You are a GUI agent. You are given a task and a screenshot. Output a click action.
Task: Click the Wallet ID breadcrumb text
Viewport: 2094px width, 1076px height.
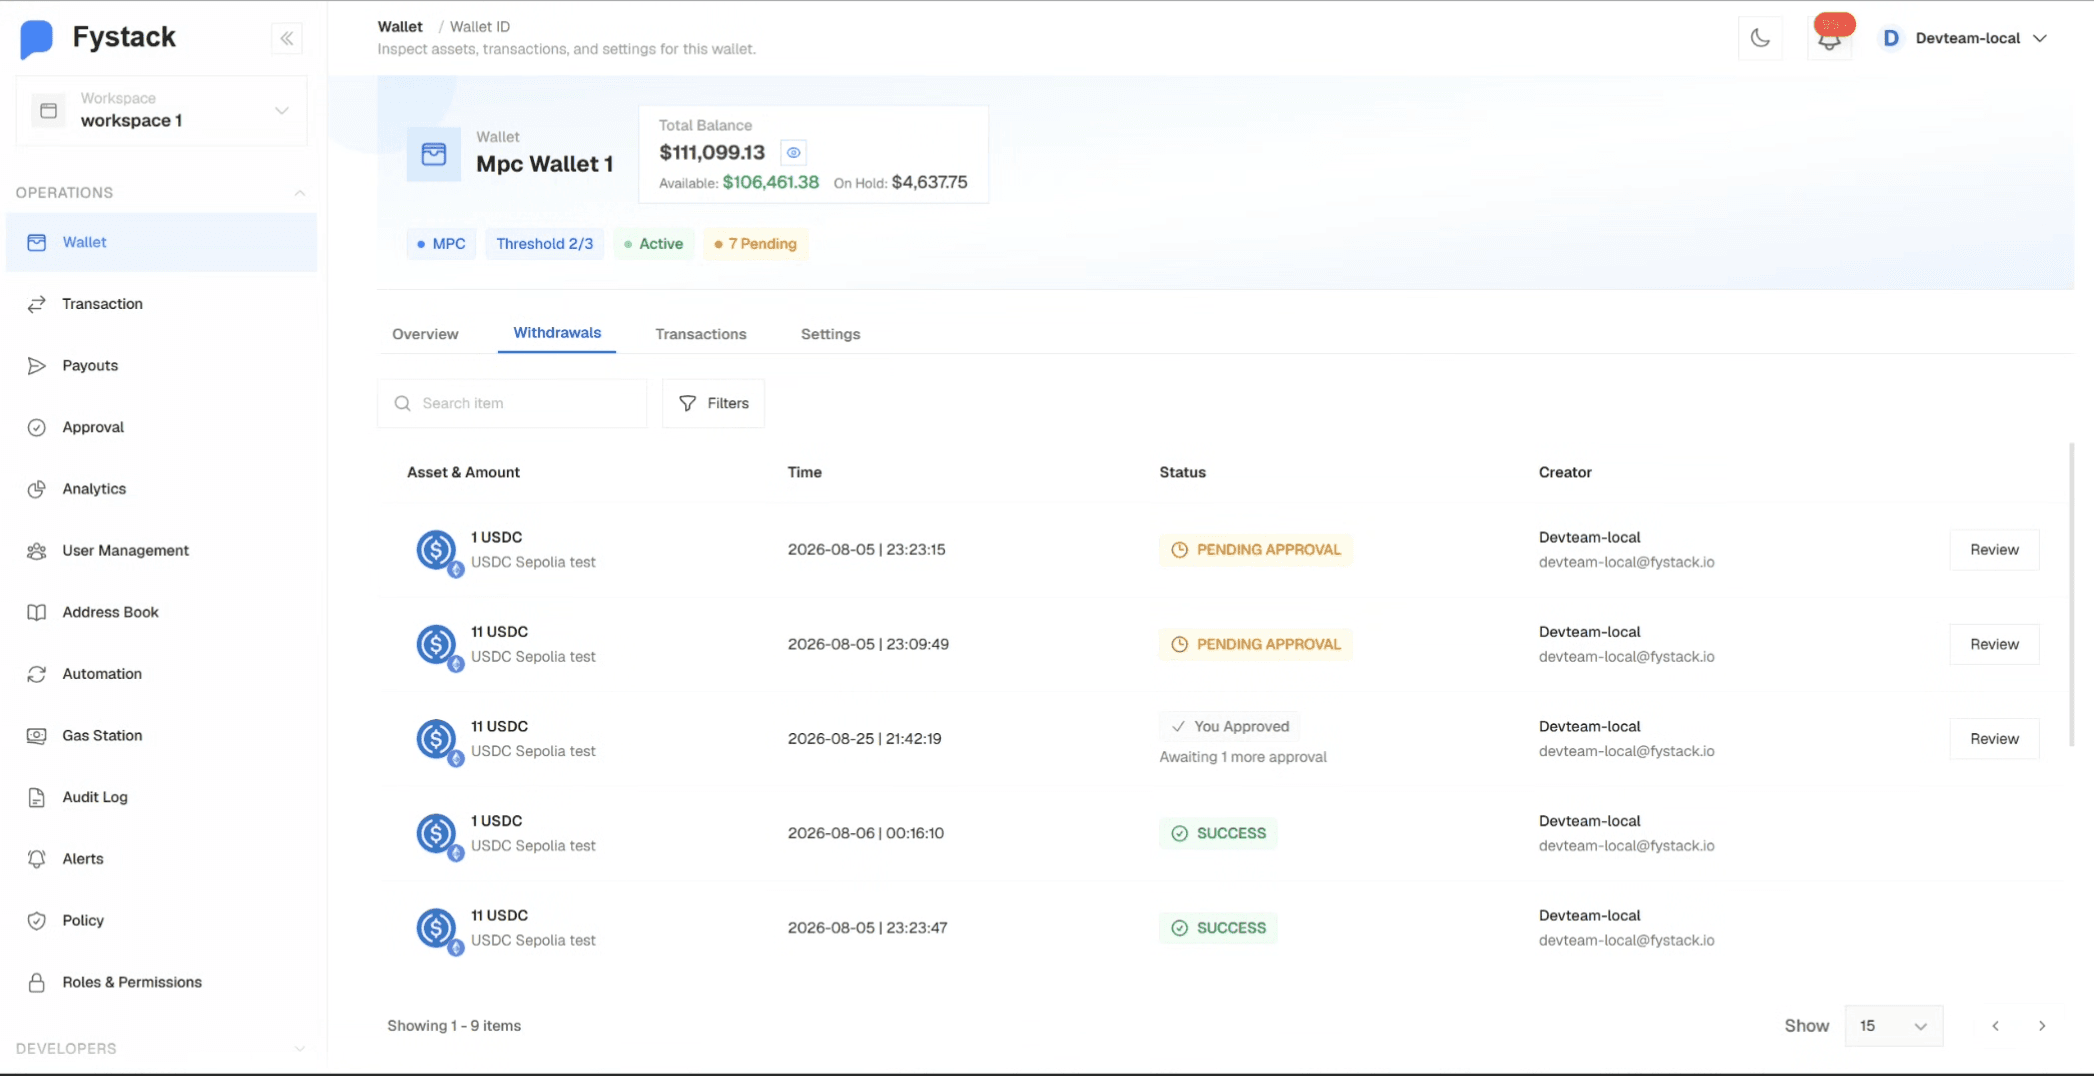(x=480, y=27)
